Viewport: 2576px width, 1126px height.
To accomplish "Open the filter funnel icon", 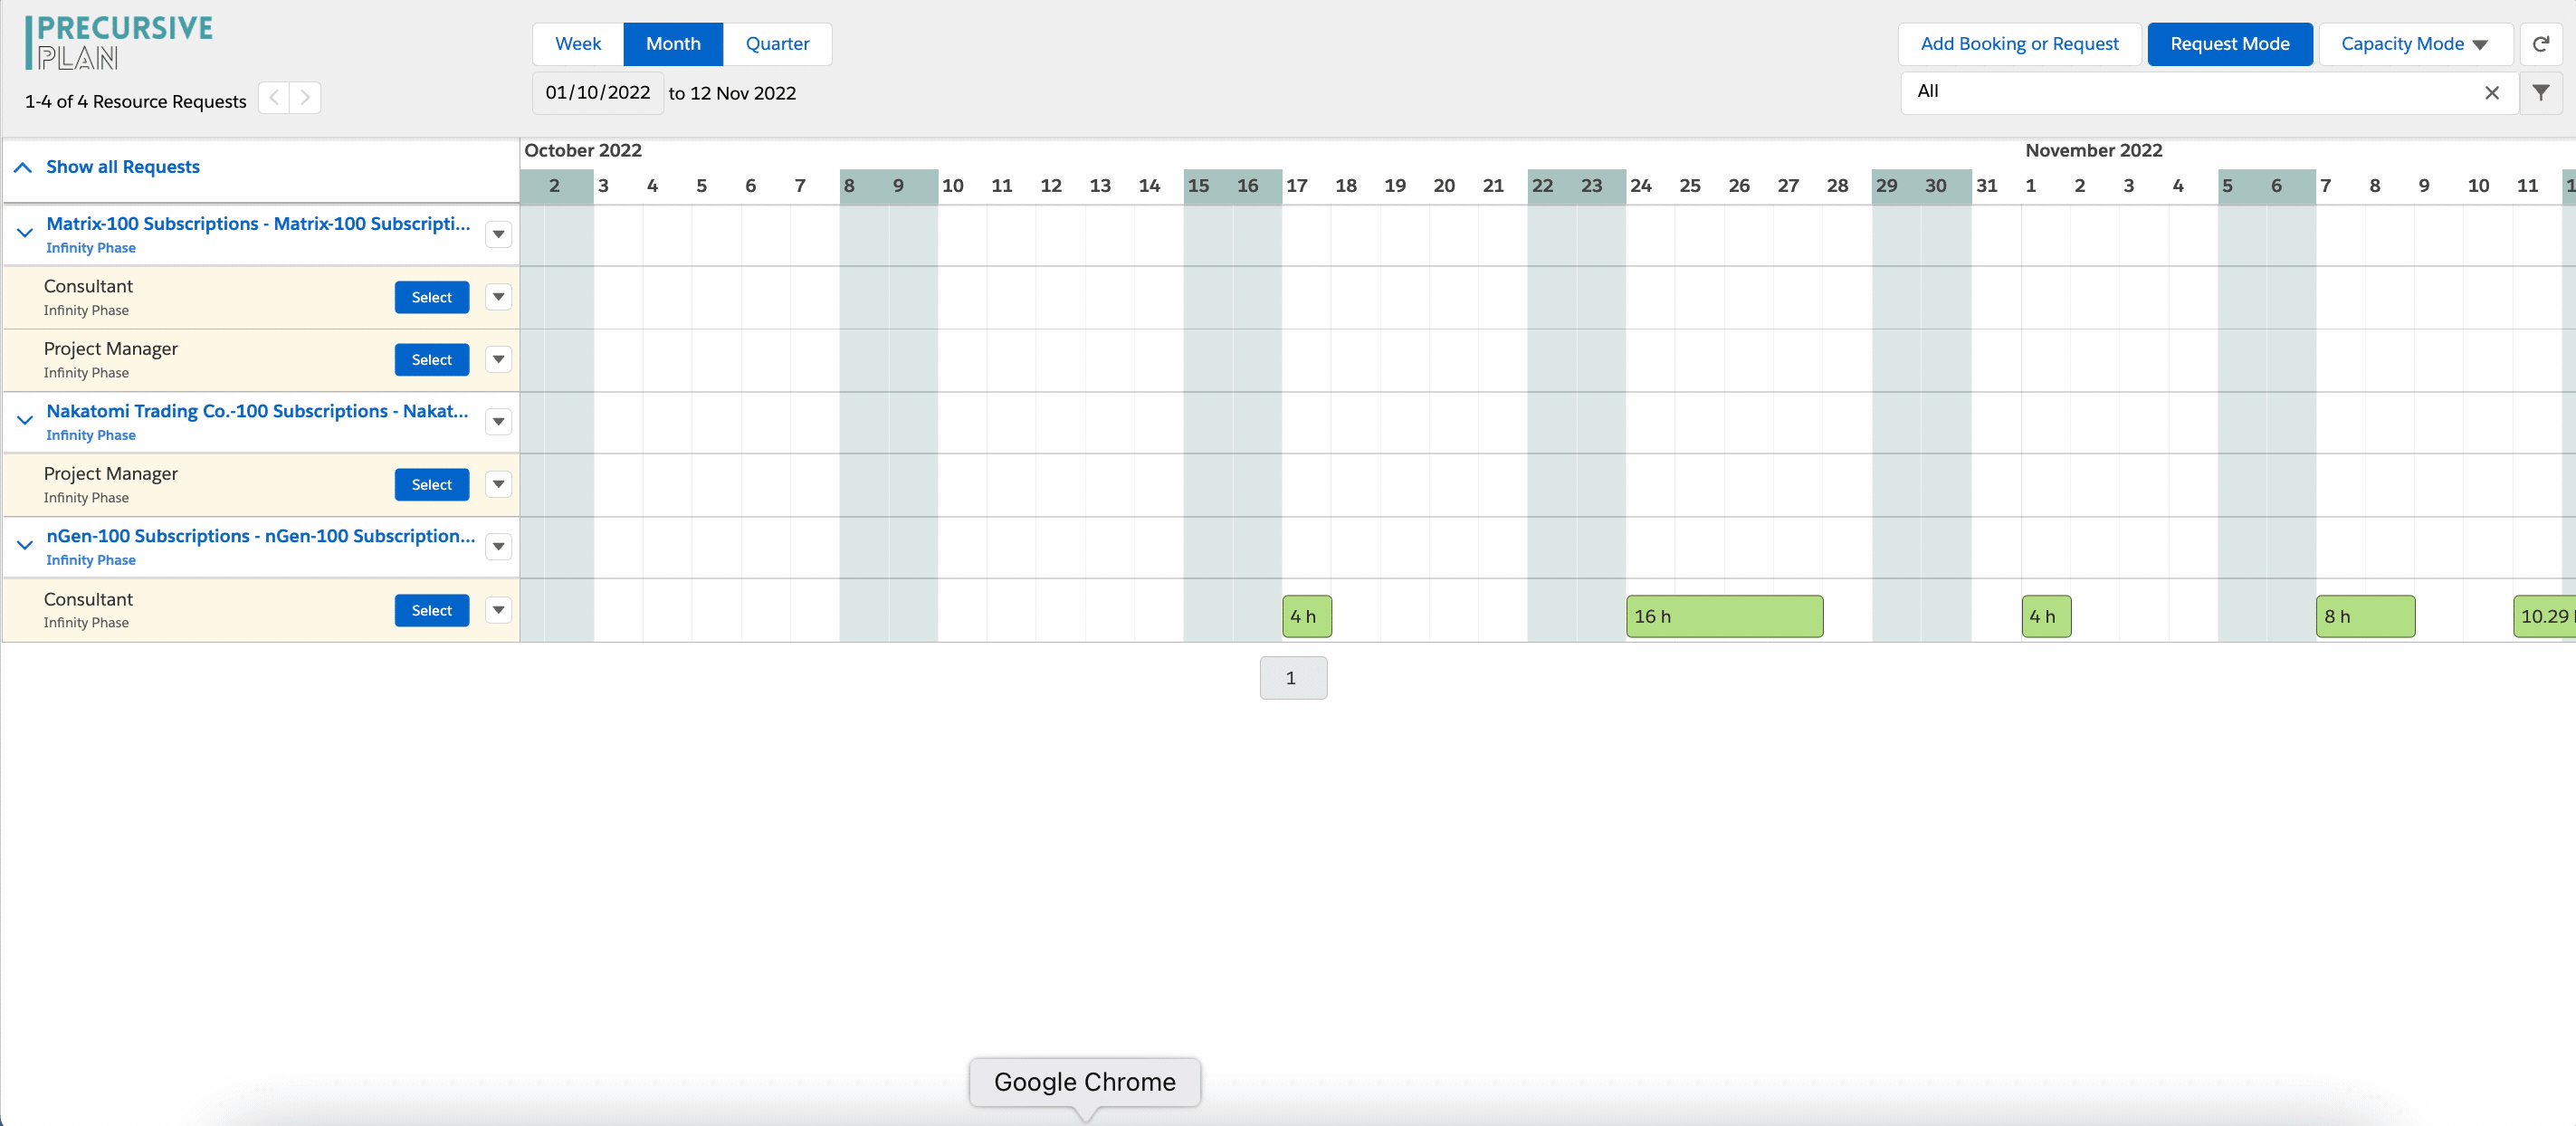I will [x=2540, y=93].
